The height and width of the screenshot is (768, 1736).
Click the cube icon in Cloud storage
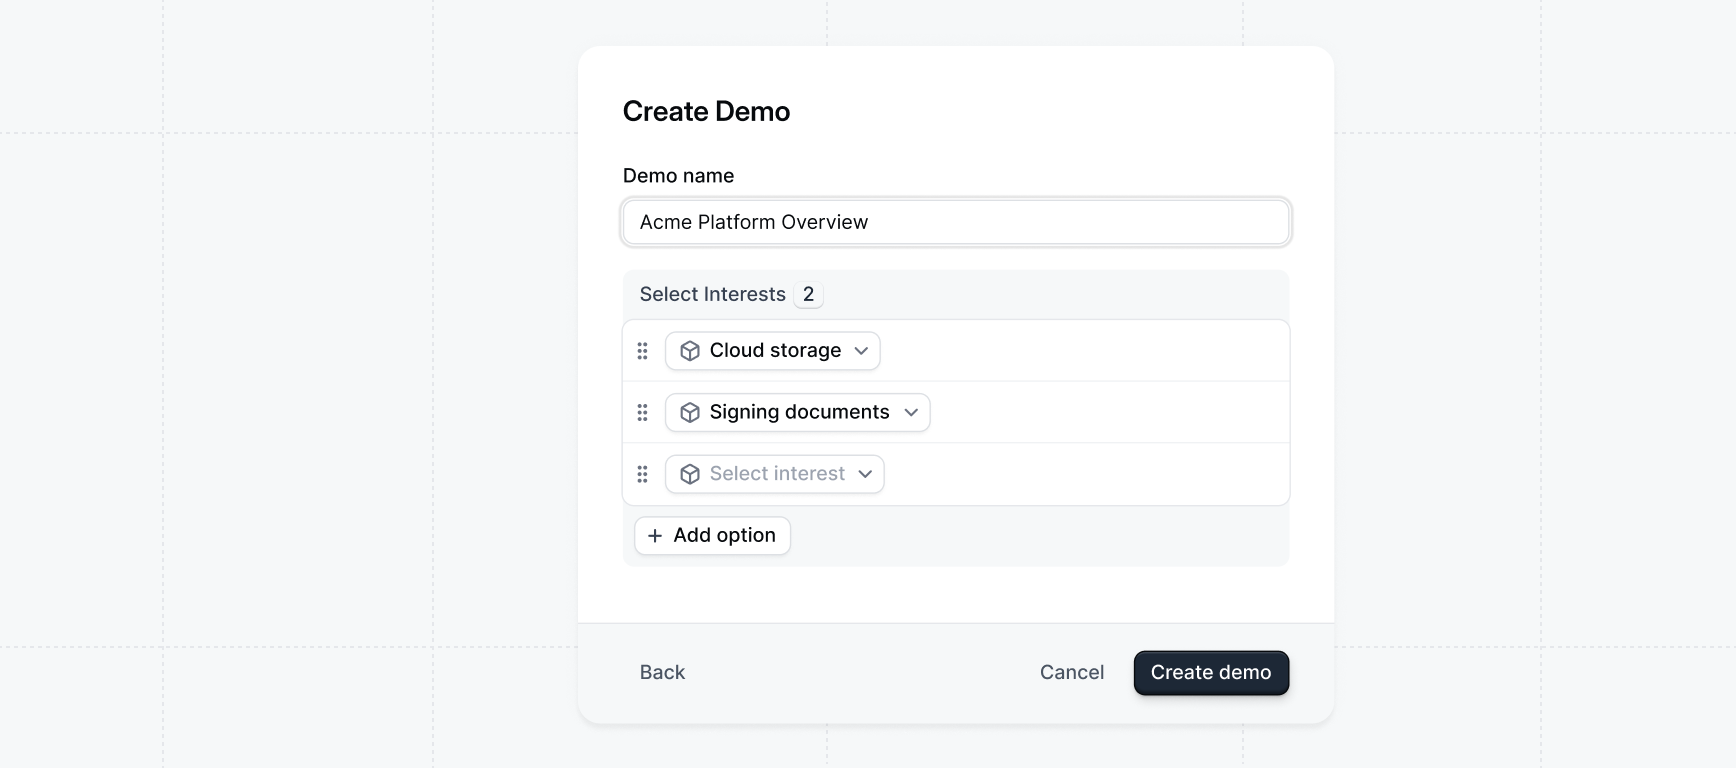690,351
